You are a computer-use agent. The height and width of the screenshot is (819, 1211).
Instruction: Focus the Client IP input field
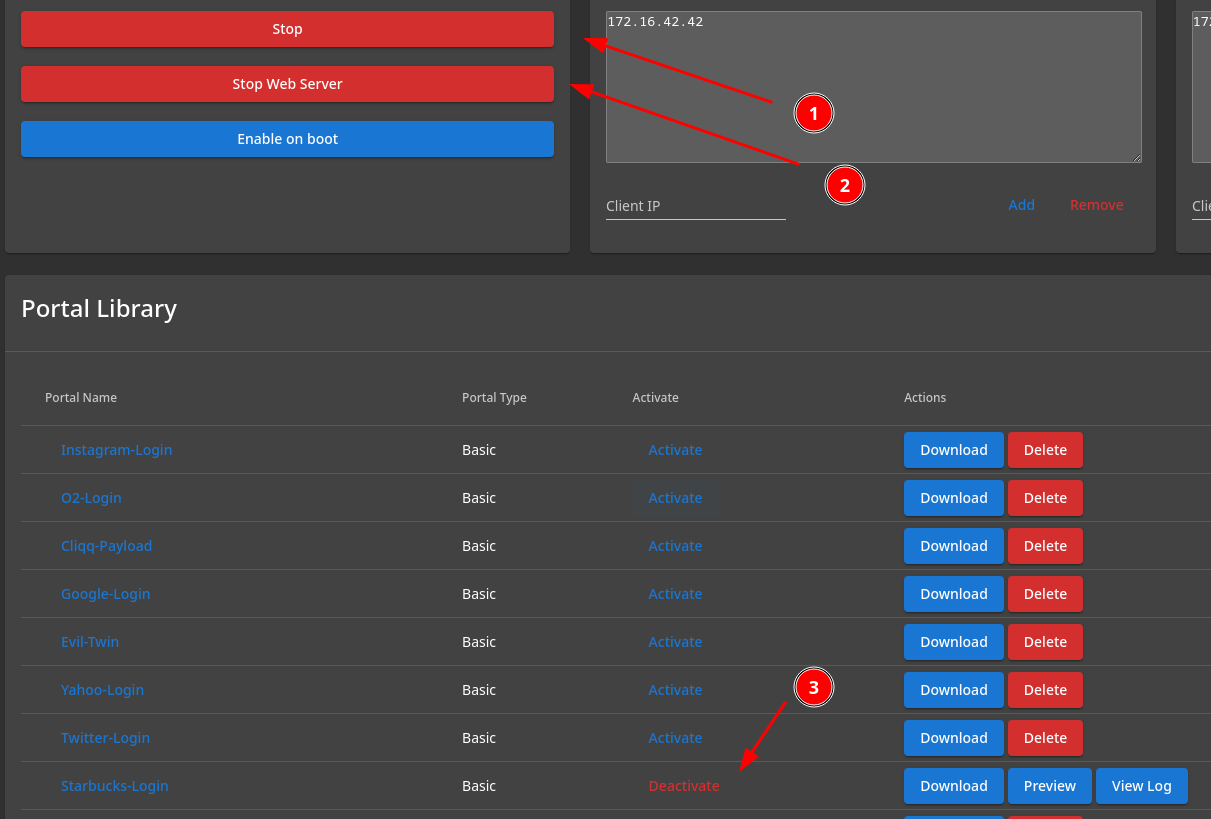695,206
